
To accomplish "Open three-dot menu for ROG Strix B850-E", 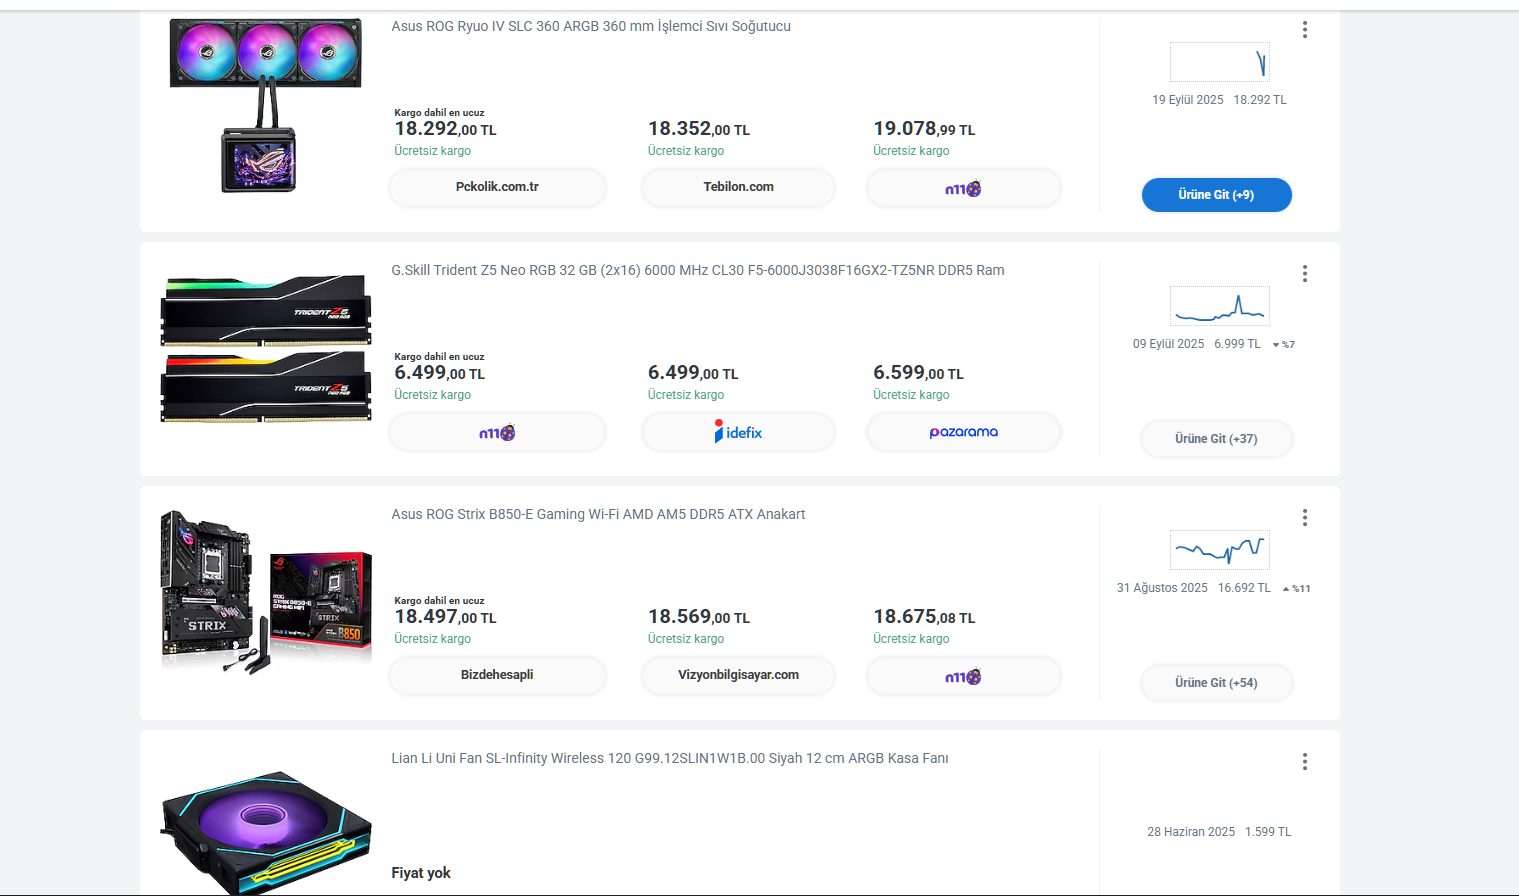I will click(1305, 518).
